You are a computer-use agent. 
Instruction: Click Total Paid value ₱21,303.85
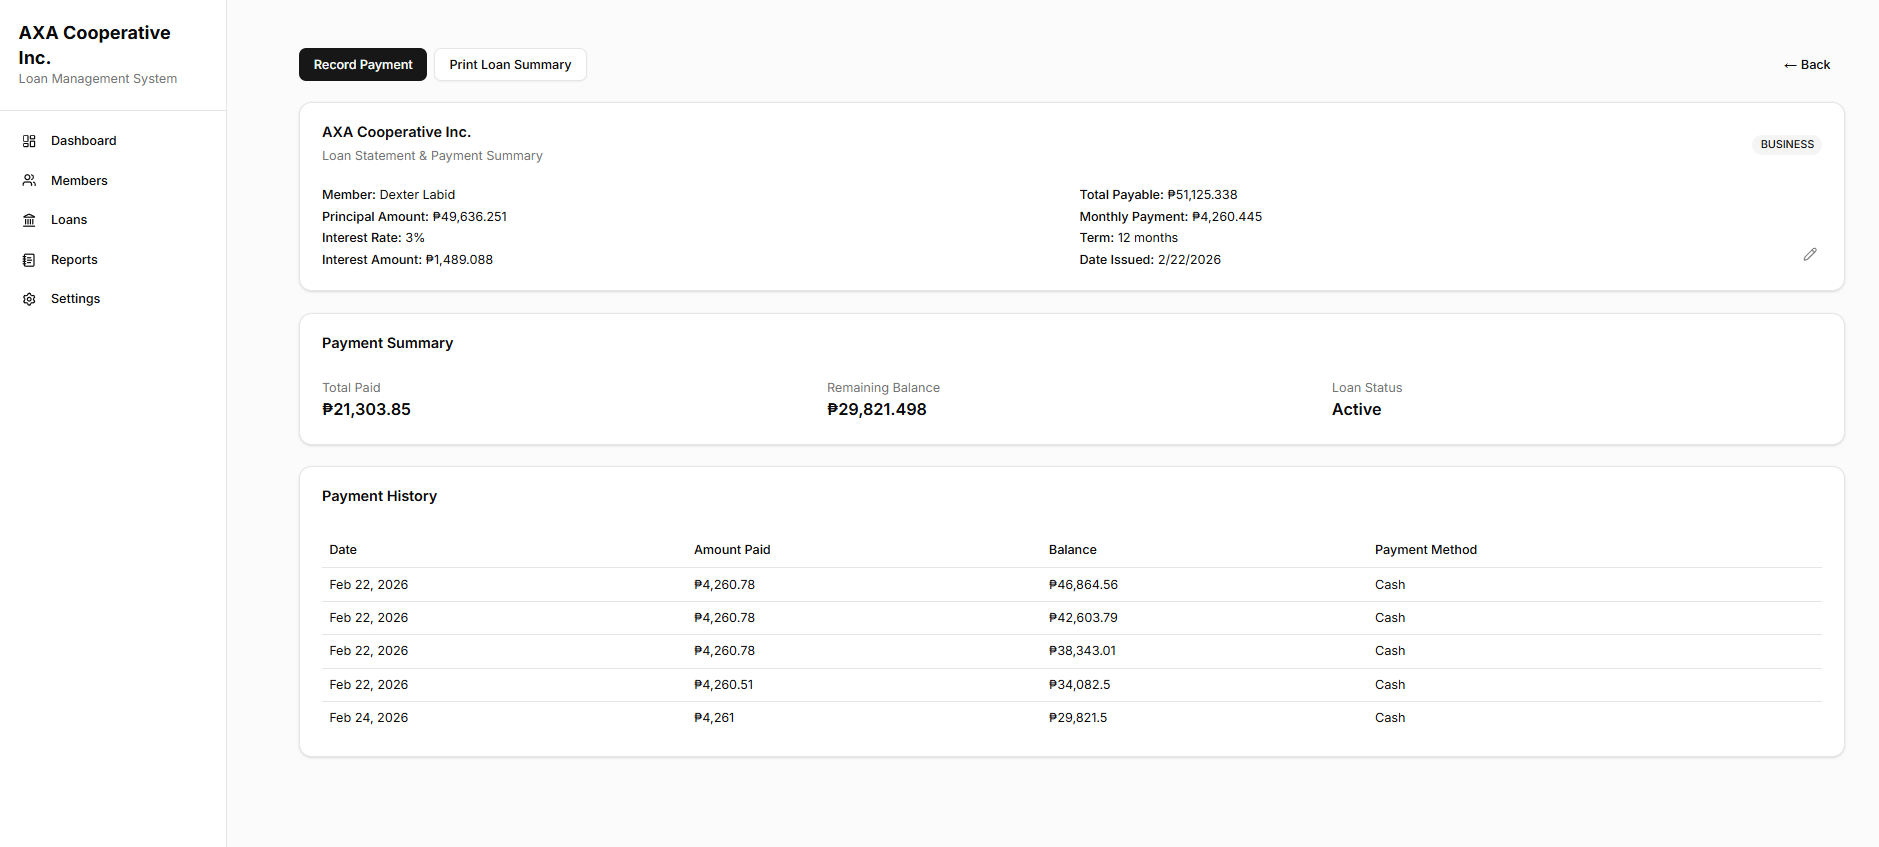[366, 410]
